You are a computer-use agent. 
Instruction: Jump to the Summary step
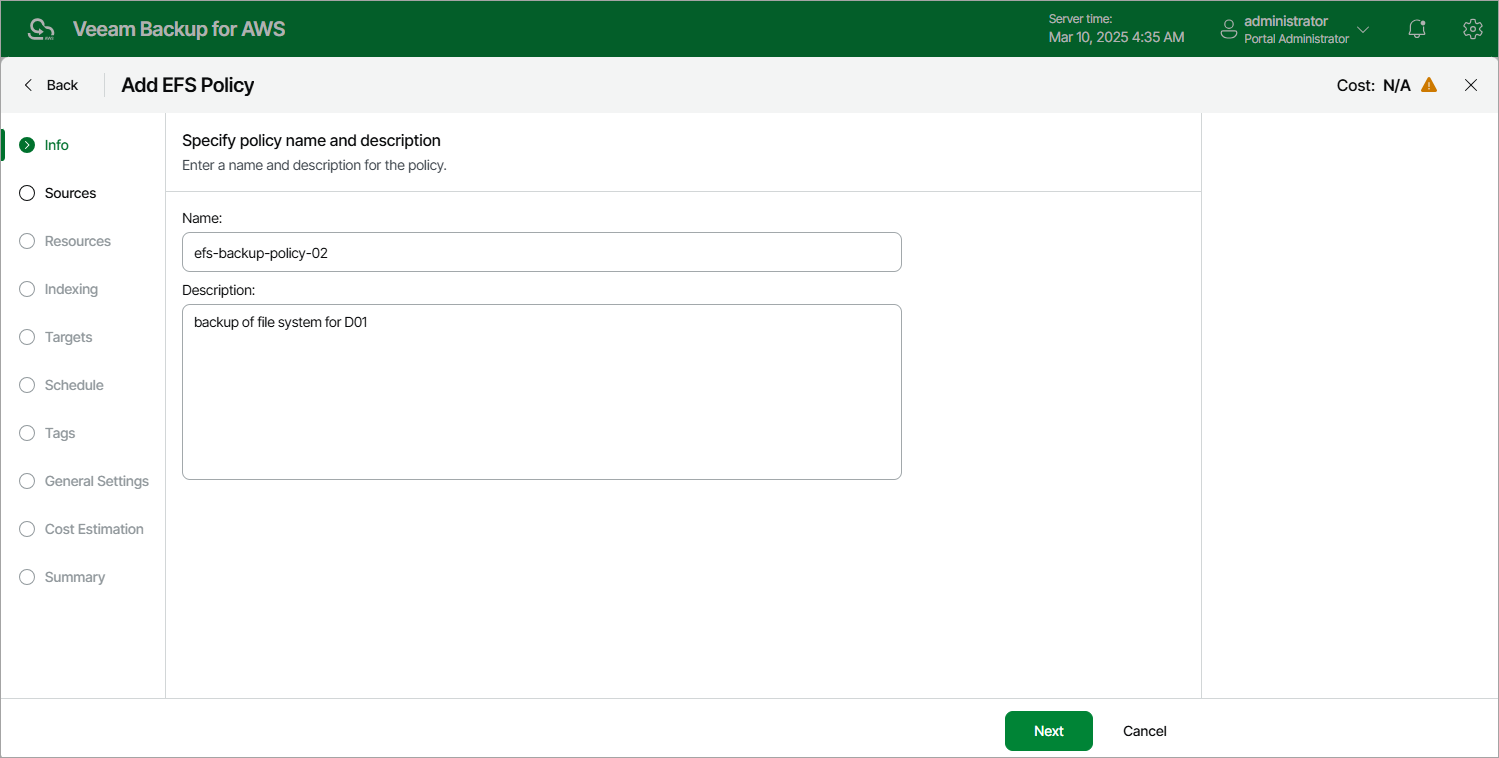27,577
